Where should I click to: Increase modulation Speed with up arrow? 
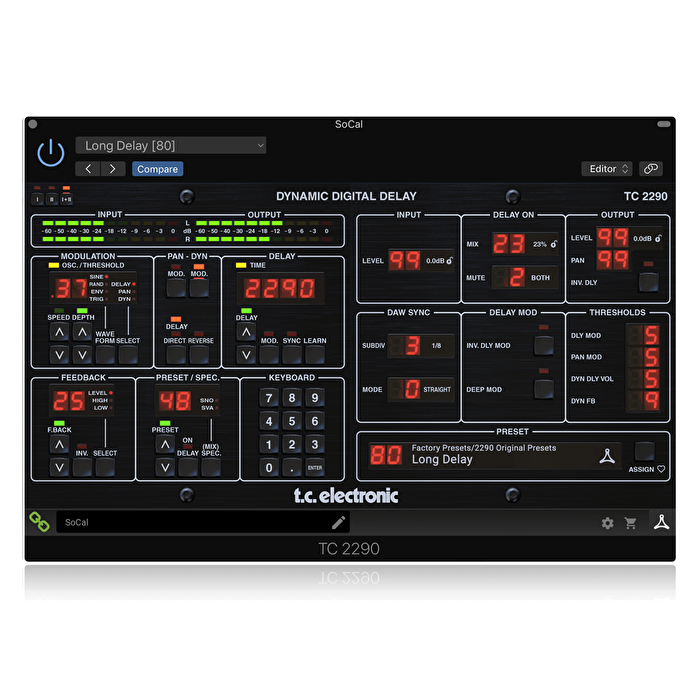point(59,332)
